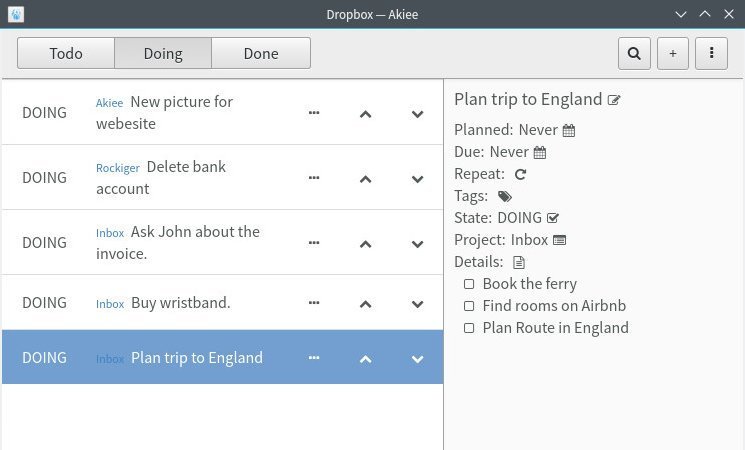Image resolution: width=745 pixels, height=450 pixels.
Task: Switch to the Doing tab
Action: [163, 53]
